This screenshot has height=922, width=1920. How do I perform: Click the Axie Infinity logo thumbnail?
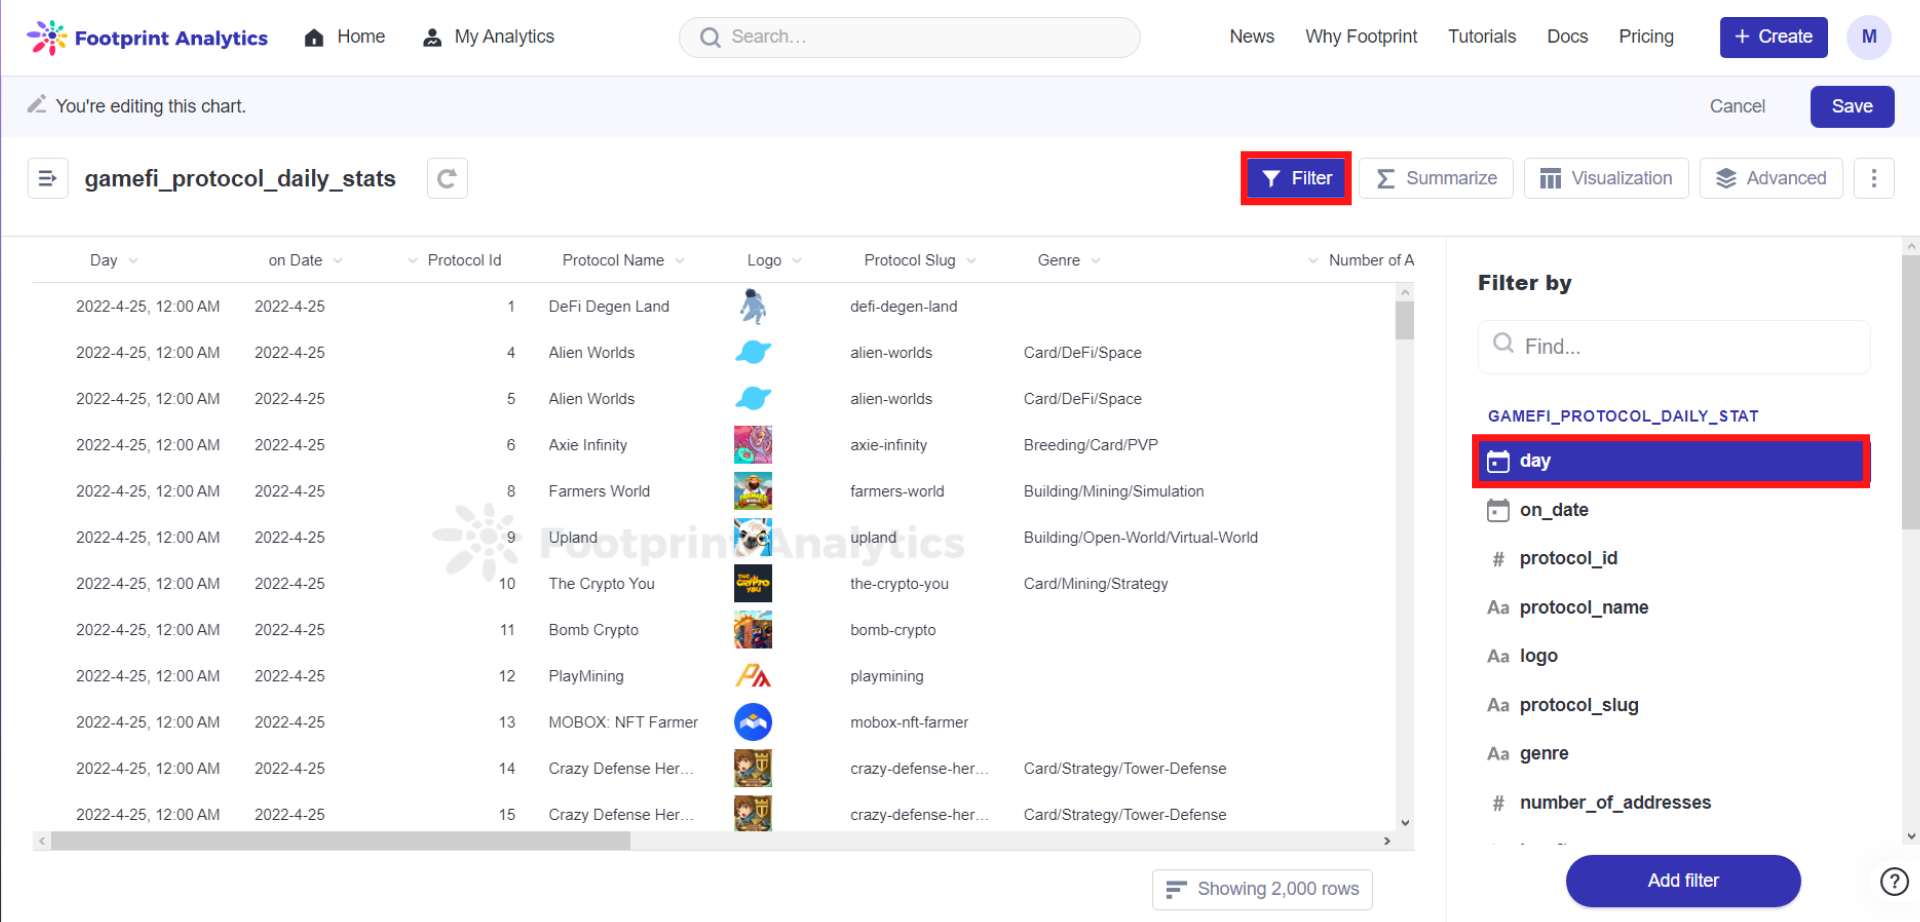pyautogui.click(x=753, y=445)
